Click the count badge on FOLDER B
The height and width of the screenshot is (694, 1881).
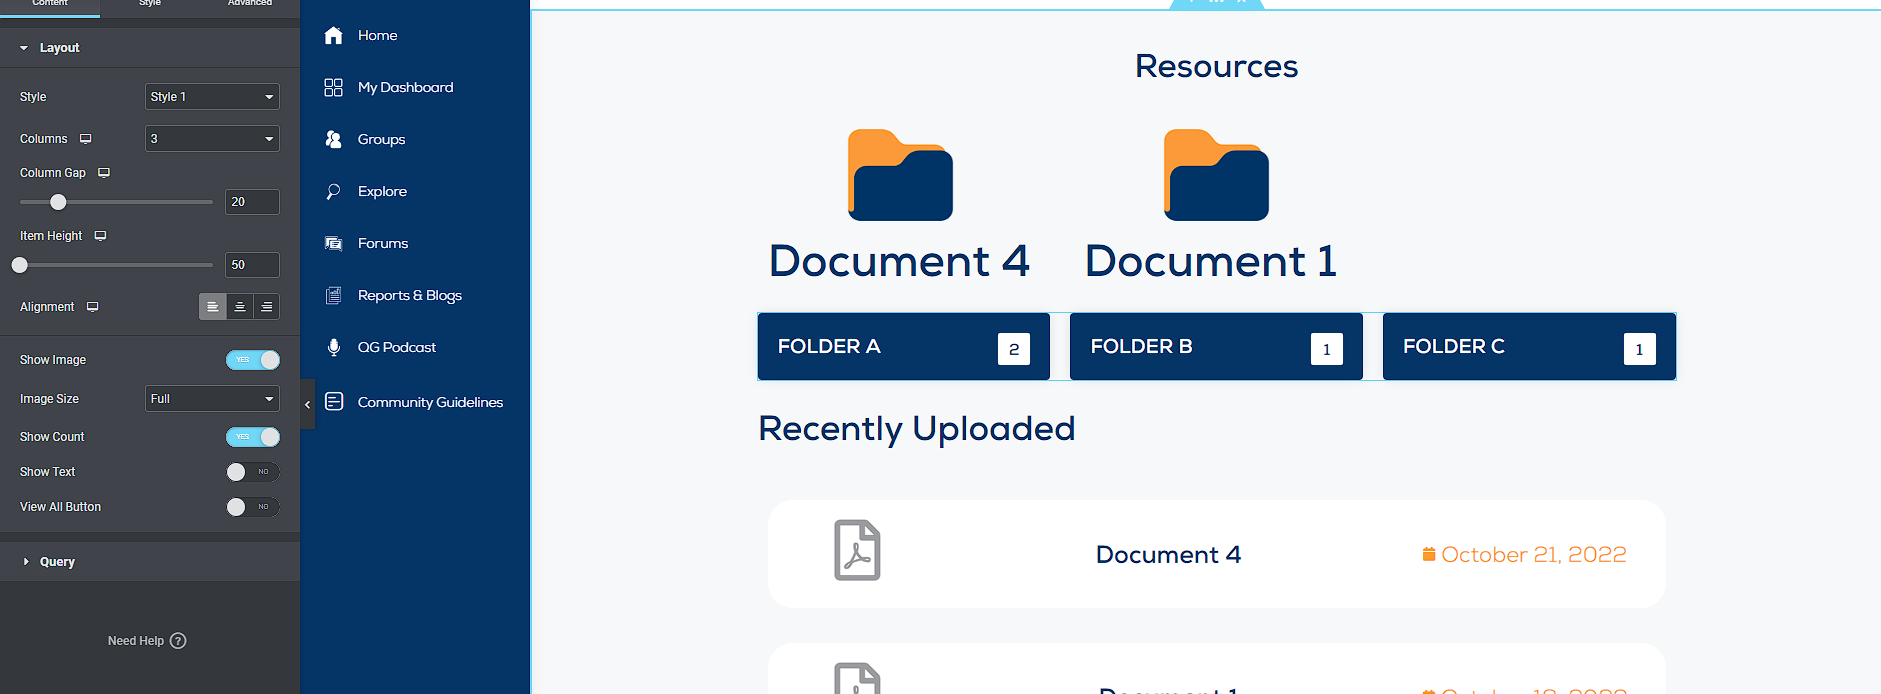tap(1327, 349)
